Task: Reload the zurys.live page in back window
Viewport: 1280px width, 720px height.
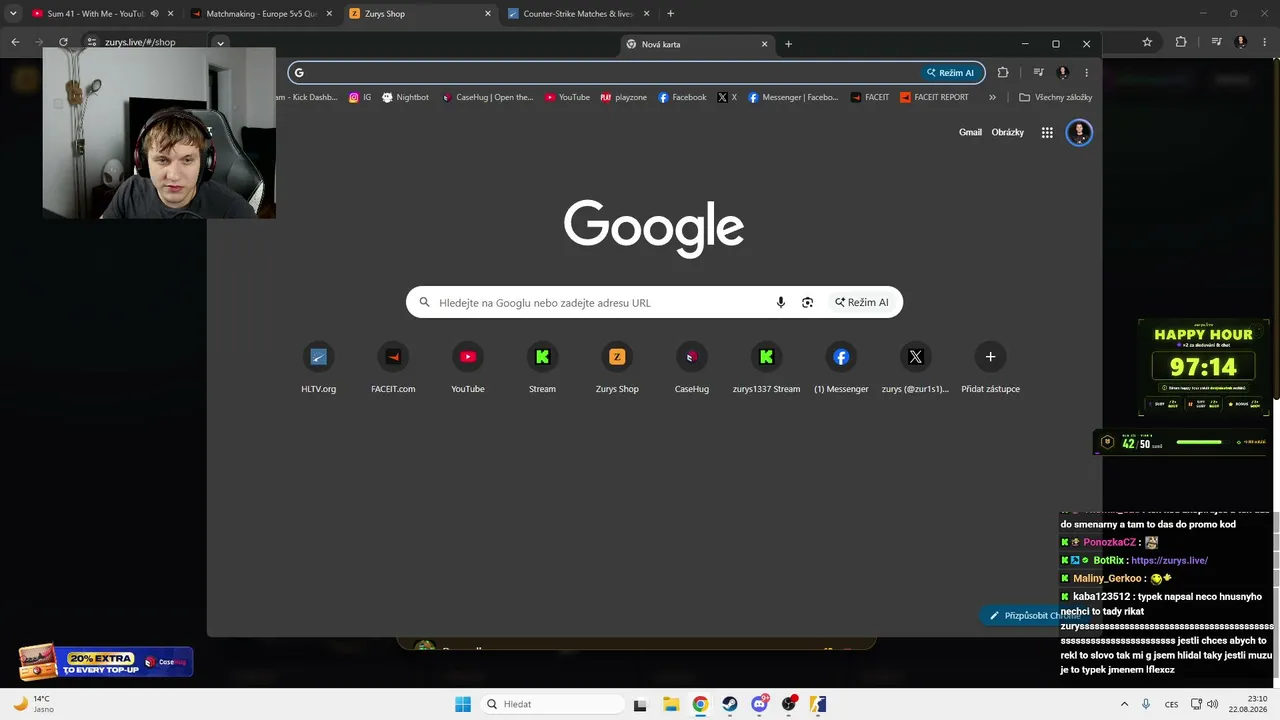Action: [63, 42]
